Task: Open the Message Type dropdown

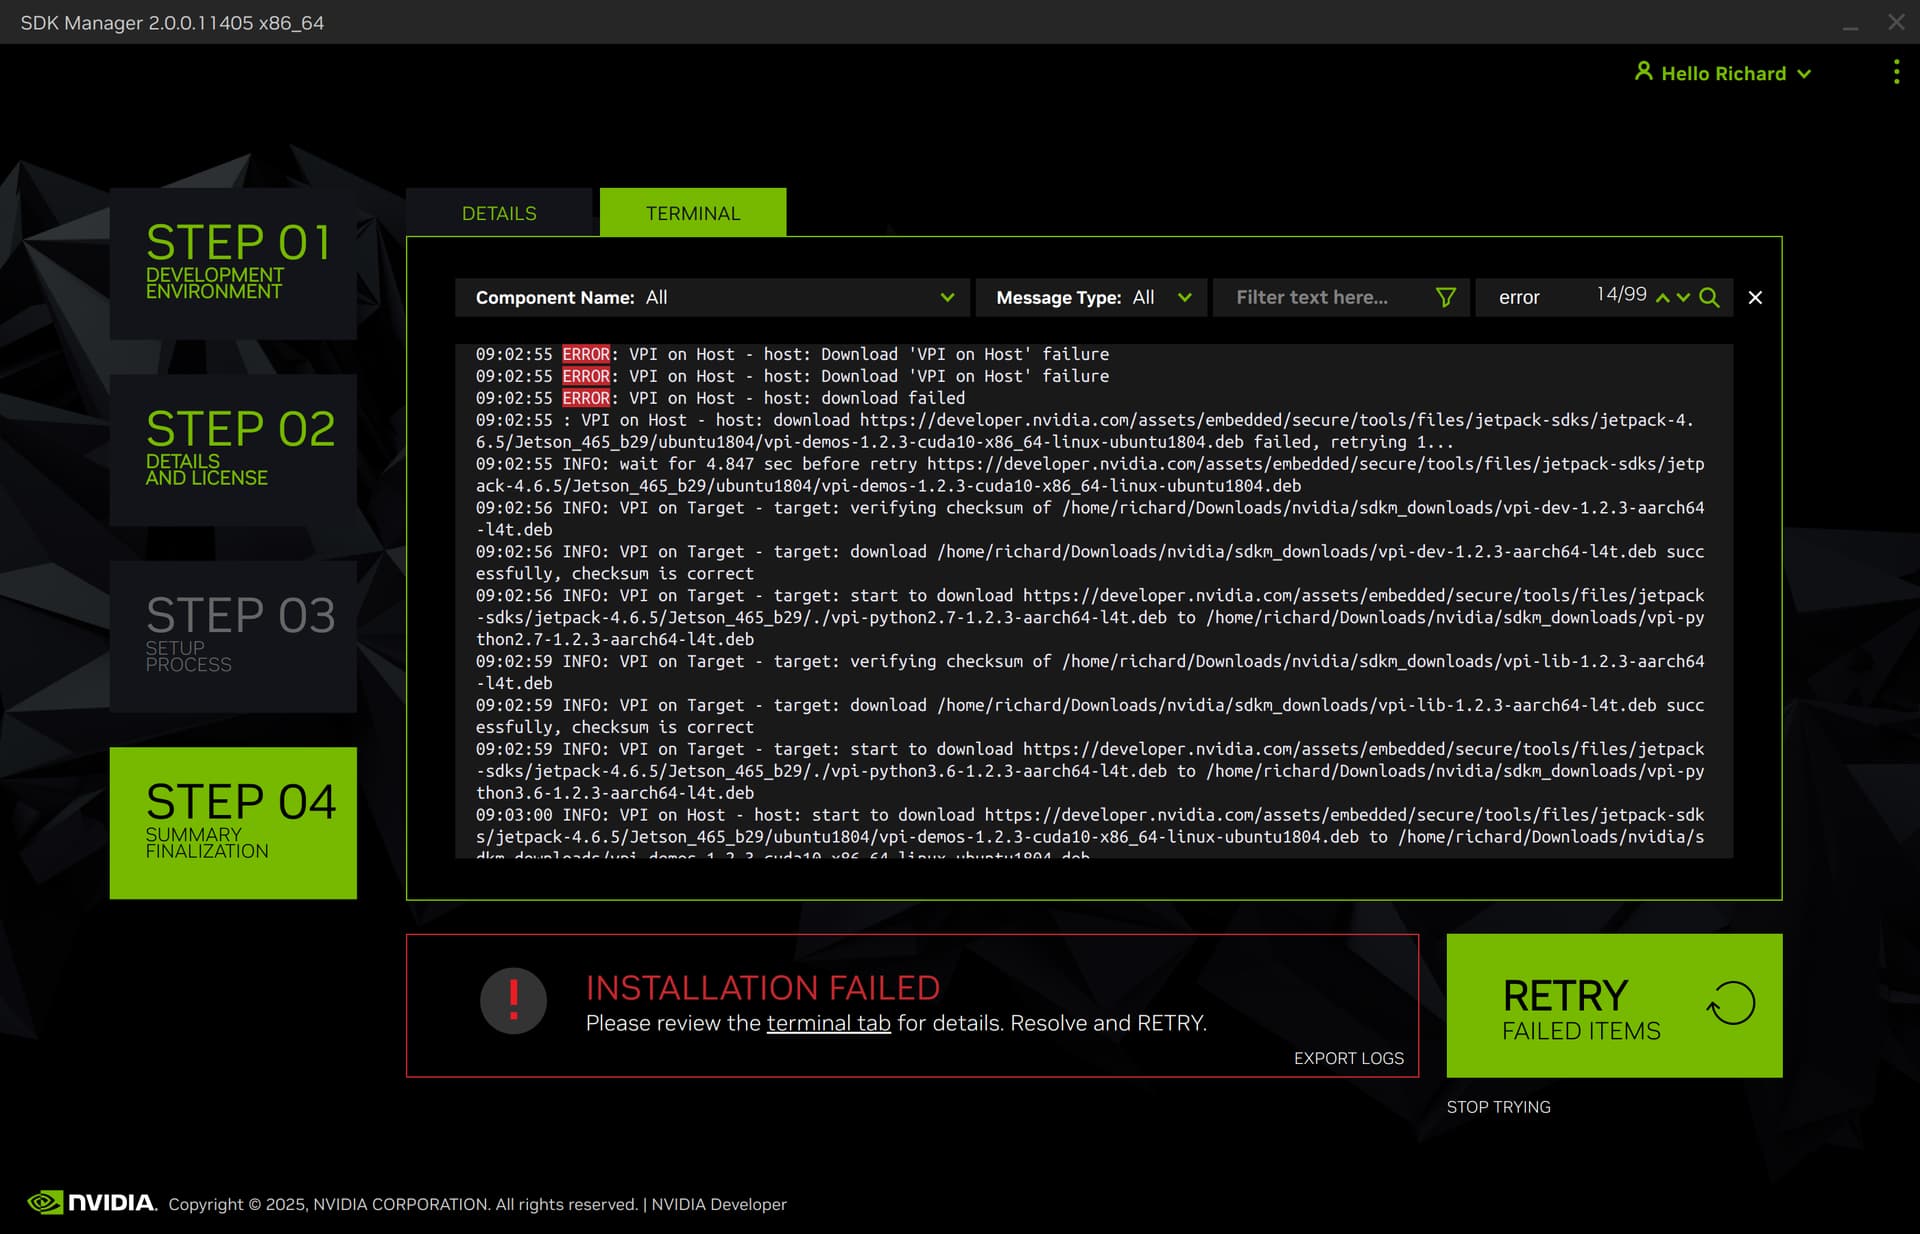Action: click(1091, 297)
